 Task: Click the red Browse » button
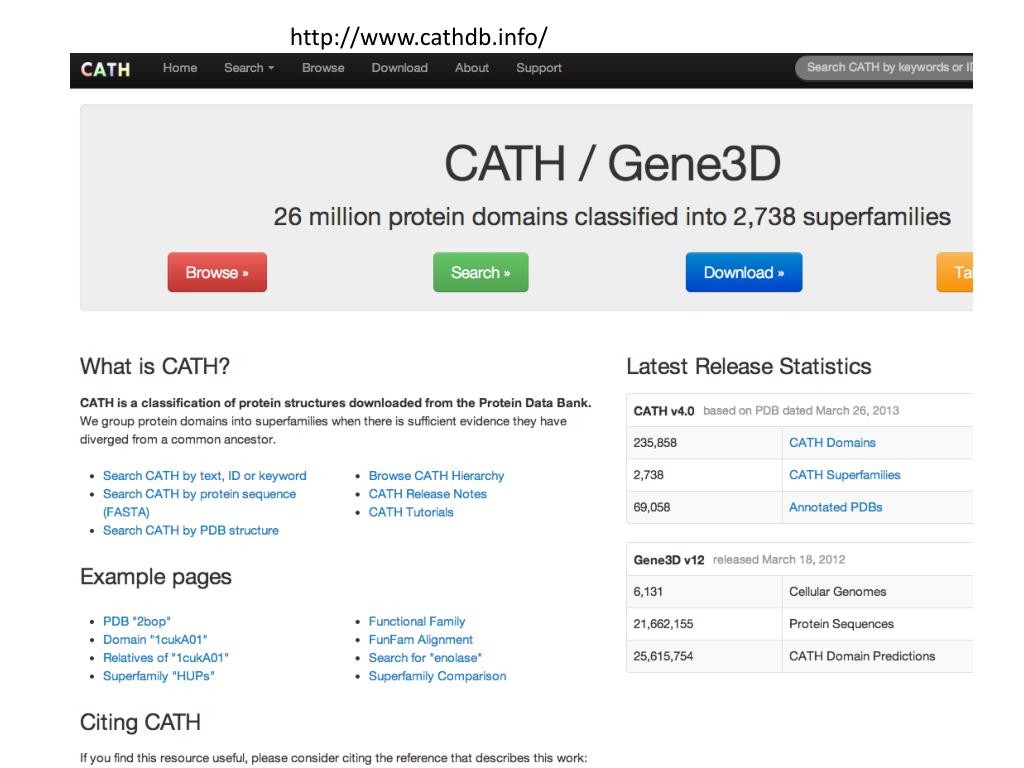pos(217,272)
